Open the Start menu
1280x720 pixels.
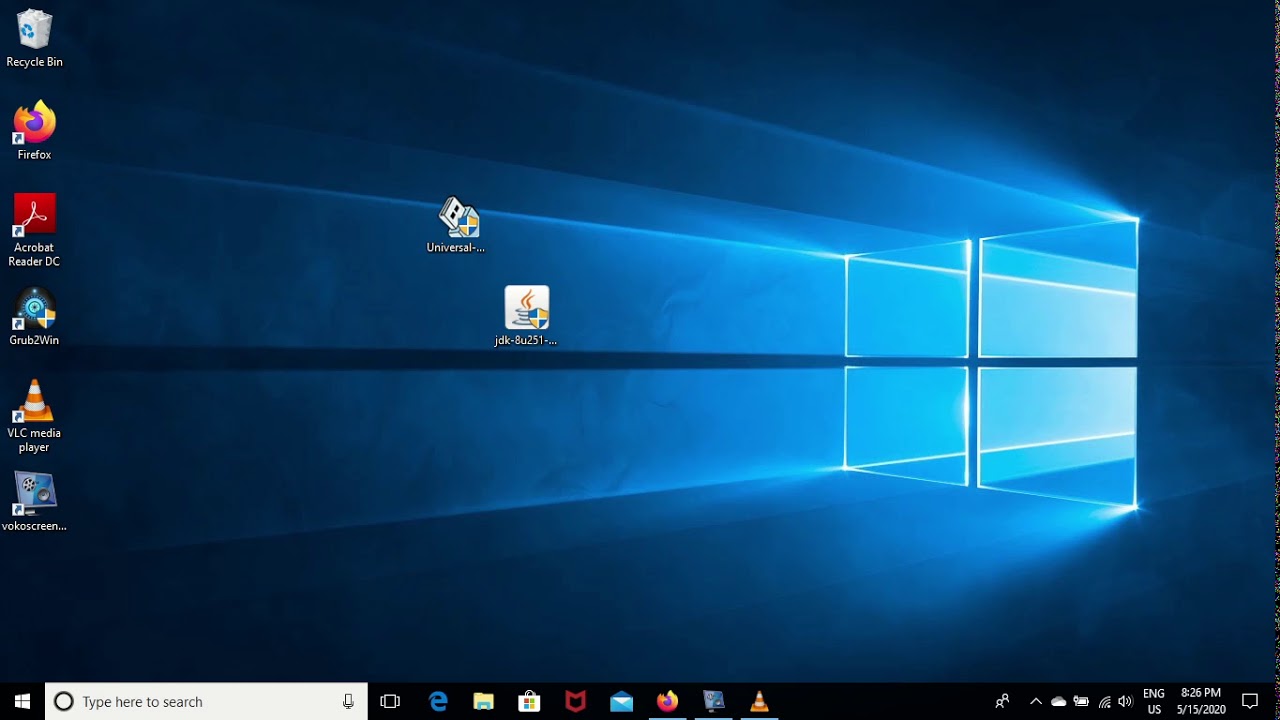tap(20, 701)
